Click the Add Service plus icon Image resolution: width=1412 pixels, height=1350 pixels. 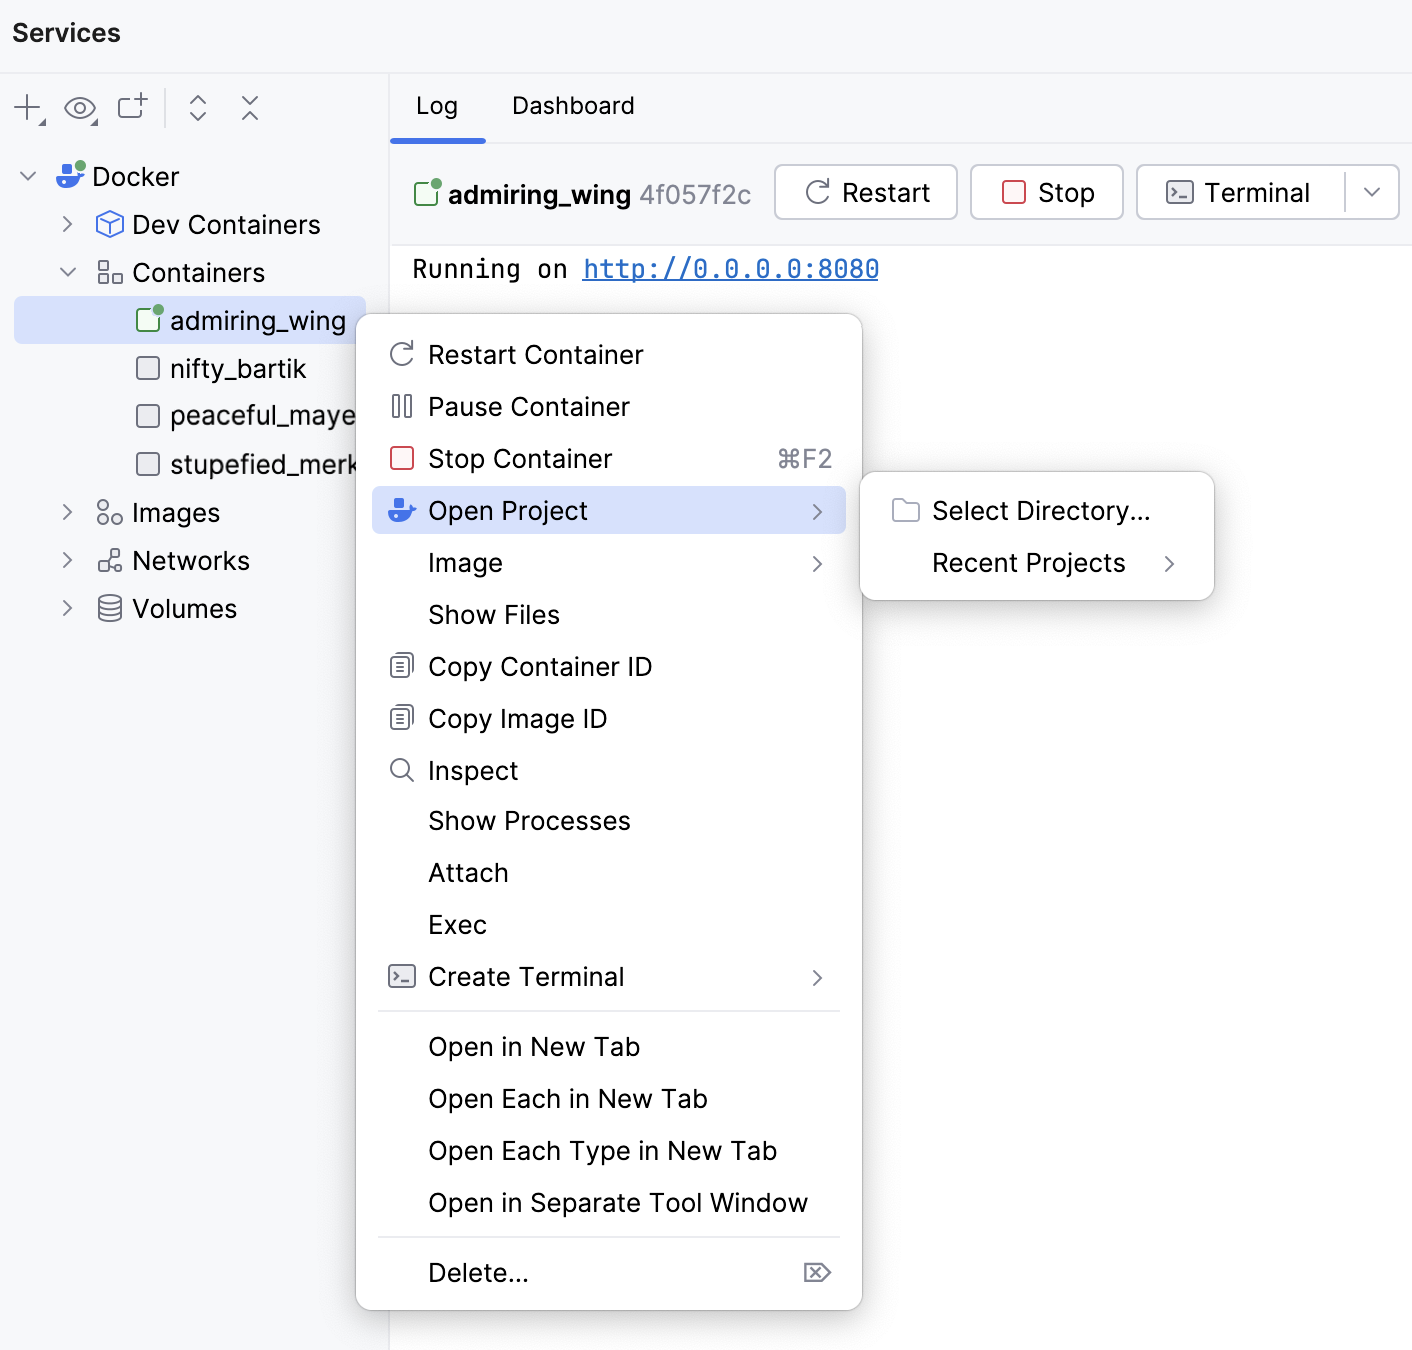[x=28, y=107]
